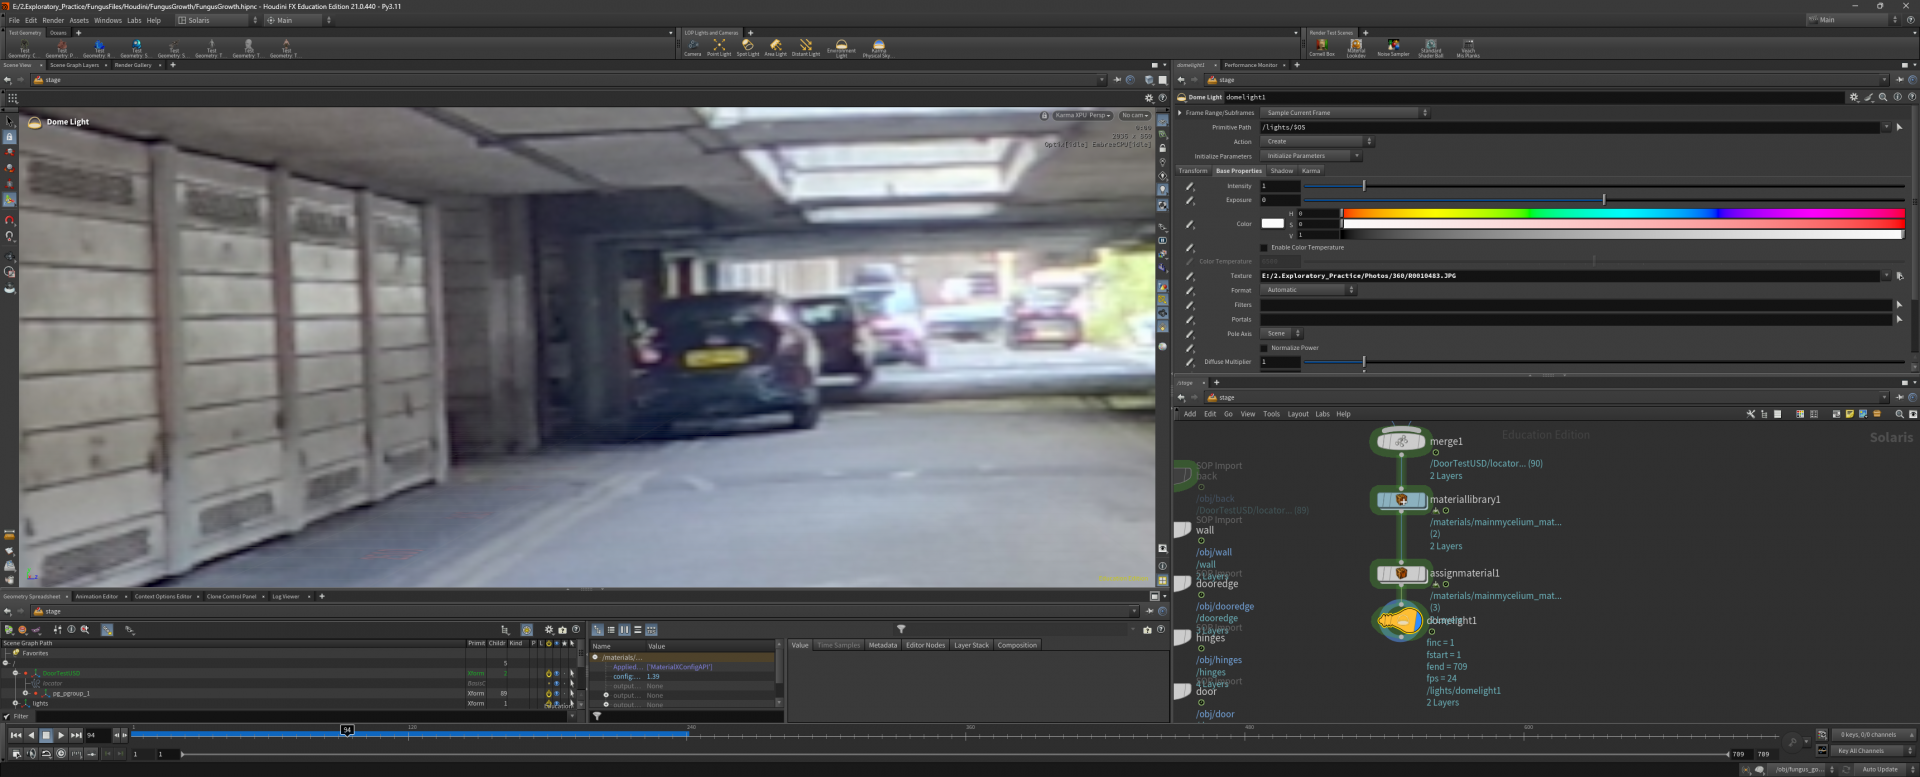Switch to the Shadow tab
This screenshot has width=1920, height=777.
(x=1281, y=171)
